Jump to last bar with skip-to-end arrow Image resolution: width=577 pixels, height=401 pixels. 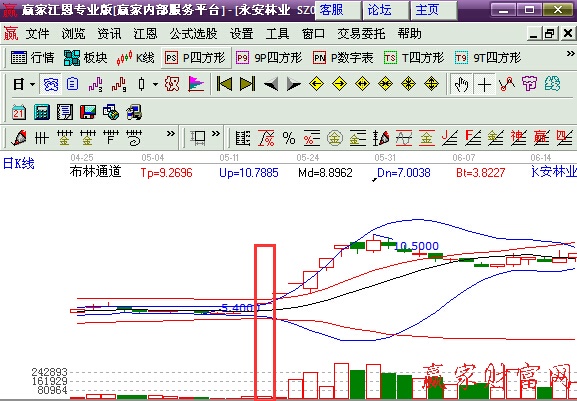point(247,84)
